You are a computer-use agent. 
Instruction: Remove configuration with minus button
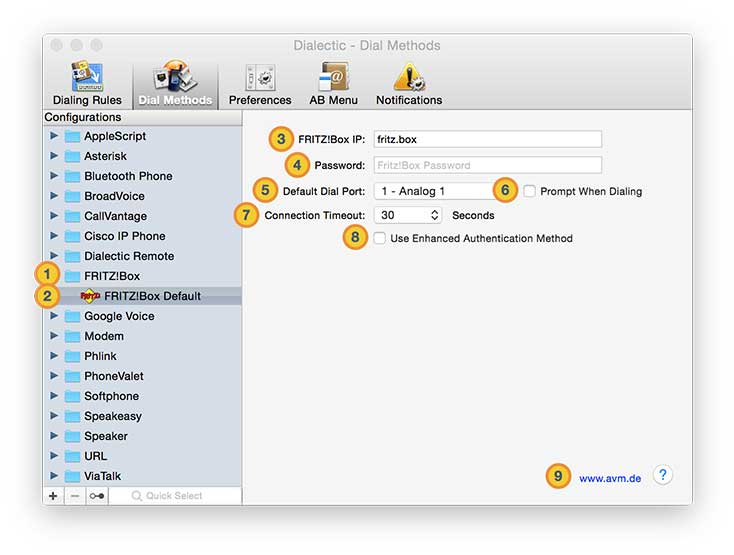75,496
